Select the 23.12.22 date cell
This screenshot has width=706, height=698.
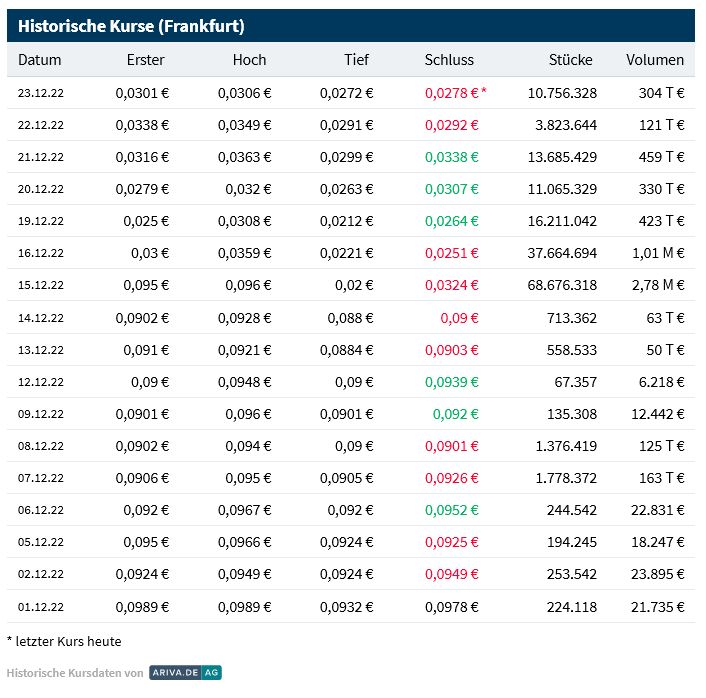41,93
